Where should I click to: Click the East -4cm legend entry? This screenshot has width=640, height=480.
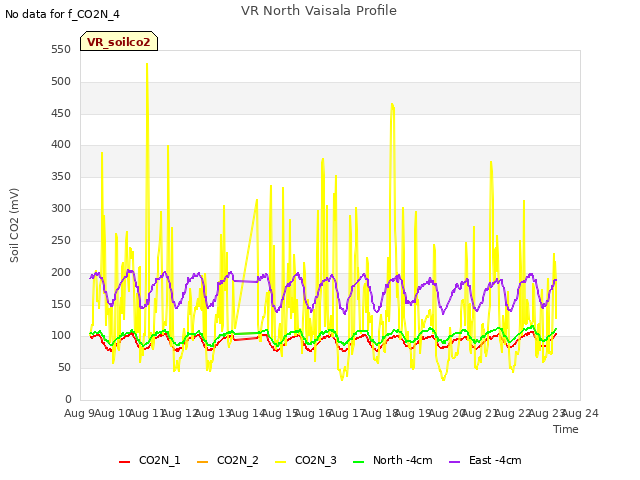pyautogui.click(x=485, y=461)
